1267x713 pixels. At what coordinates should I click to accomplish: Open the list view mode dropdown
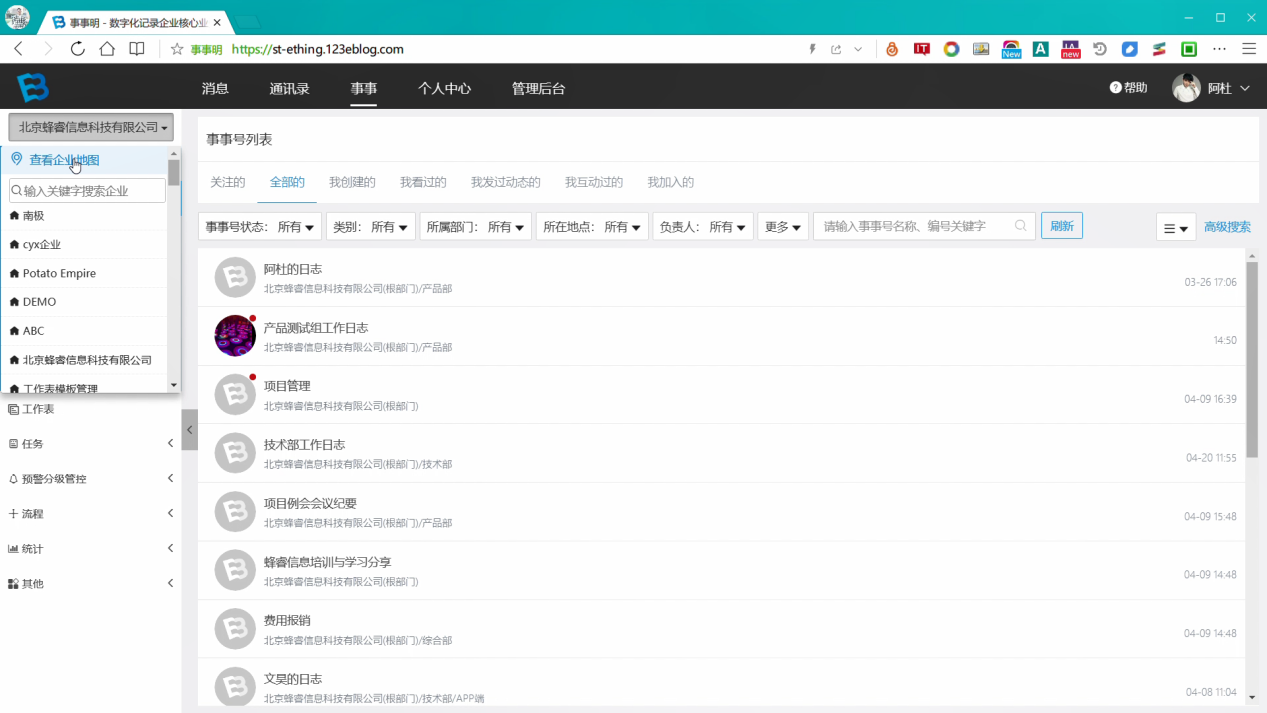click(1176, 227)
